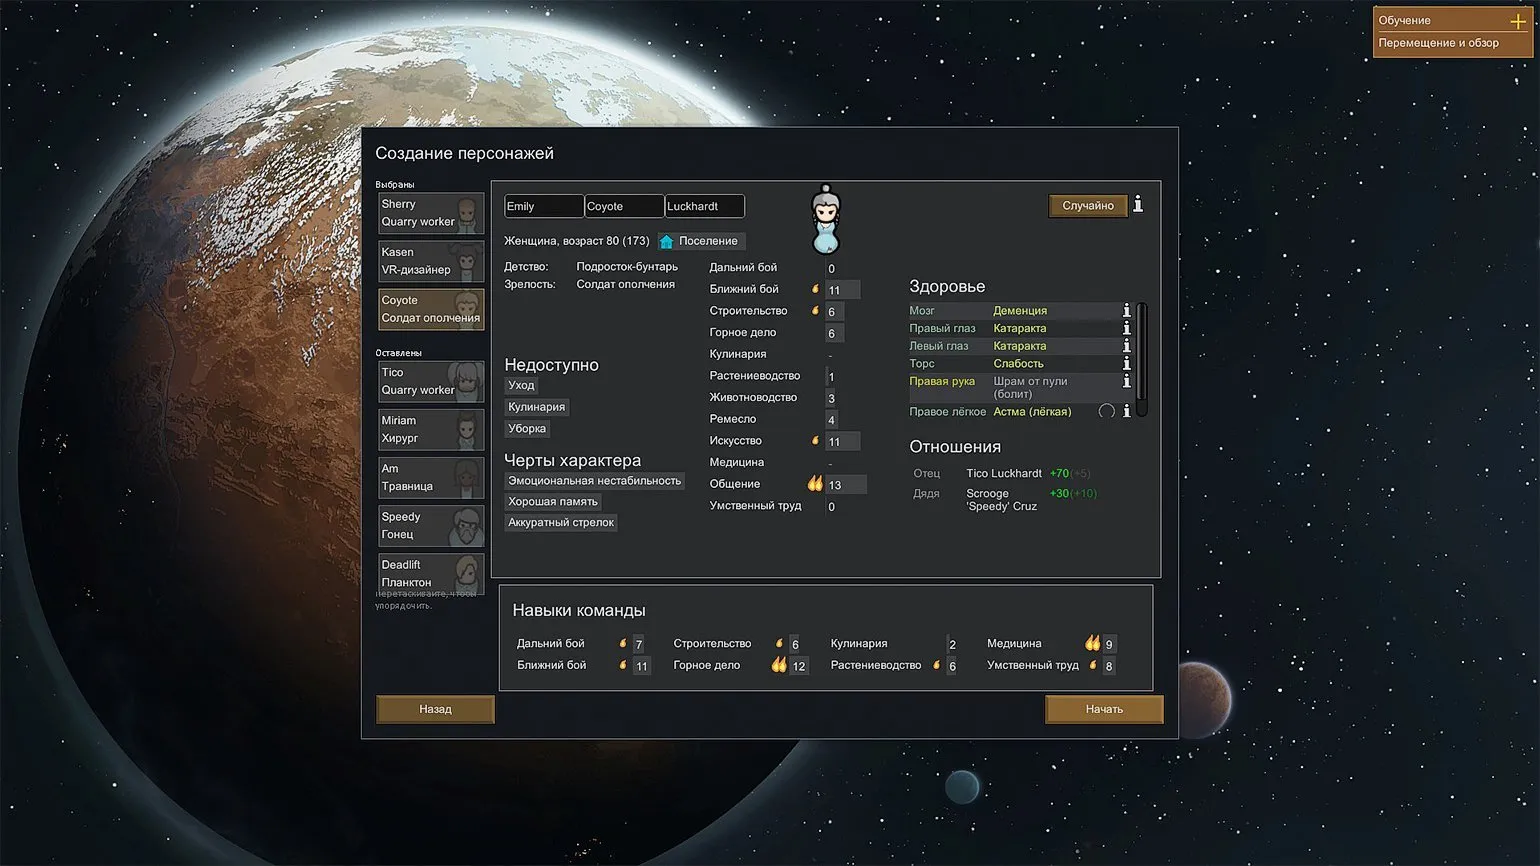The image size is (1540, 866).
Task: Click the double-flame passion icon beside Общение
Action: (815, 484)
